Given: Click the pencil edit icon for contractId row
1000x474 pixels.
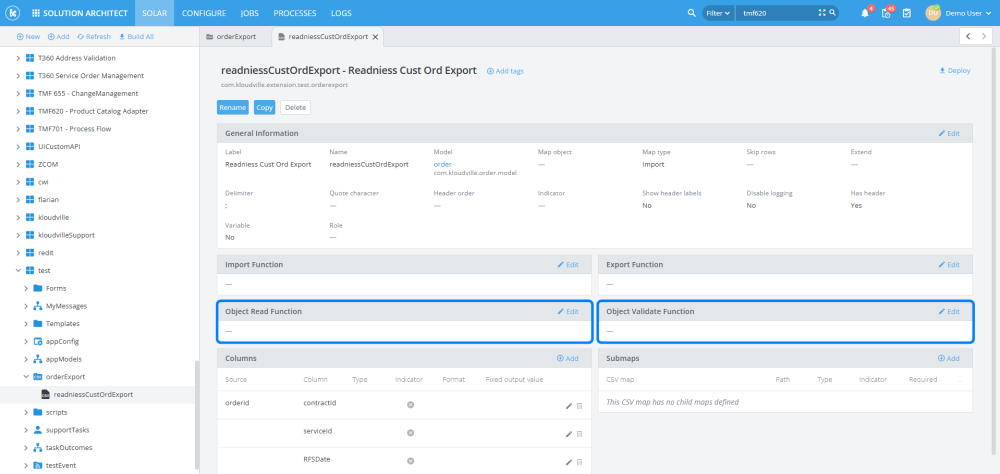Looking at the screenshot, I should pyautogui.click(x=569, y=405).
